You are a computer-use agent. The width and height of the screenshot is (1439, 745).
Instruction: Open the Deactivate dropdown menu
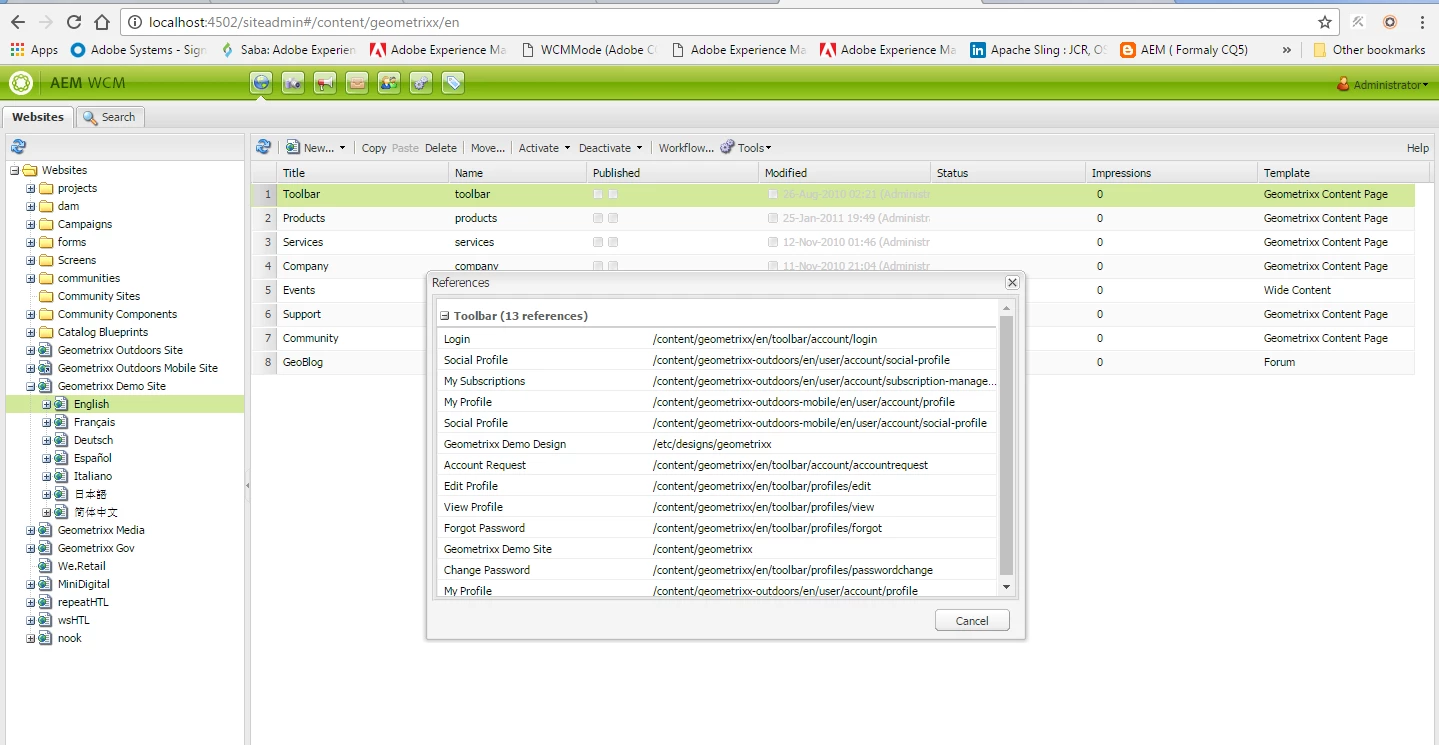610,148
